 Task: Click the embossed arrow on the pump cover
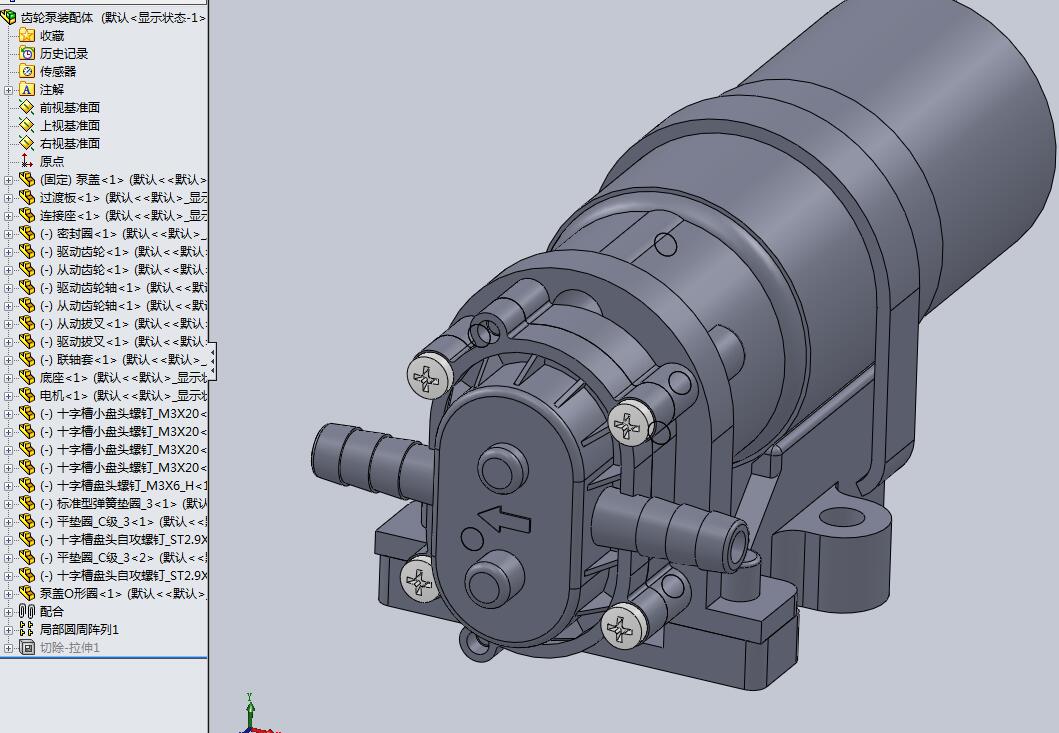coord(504,520)
